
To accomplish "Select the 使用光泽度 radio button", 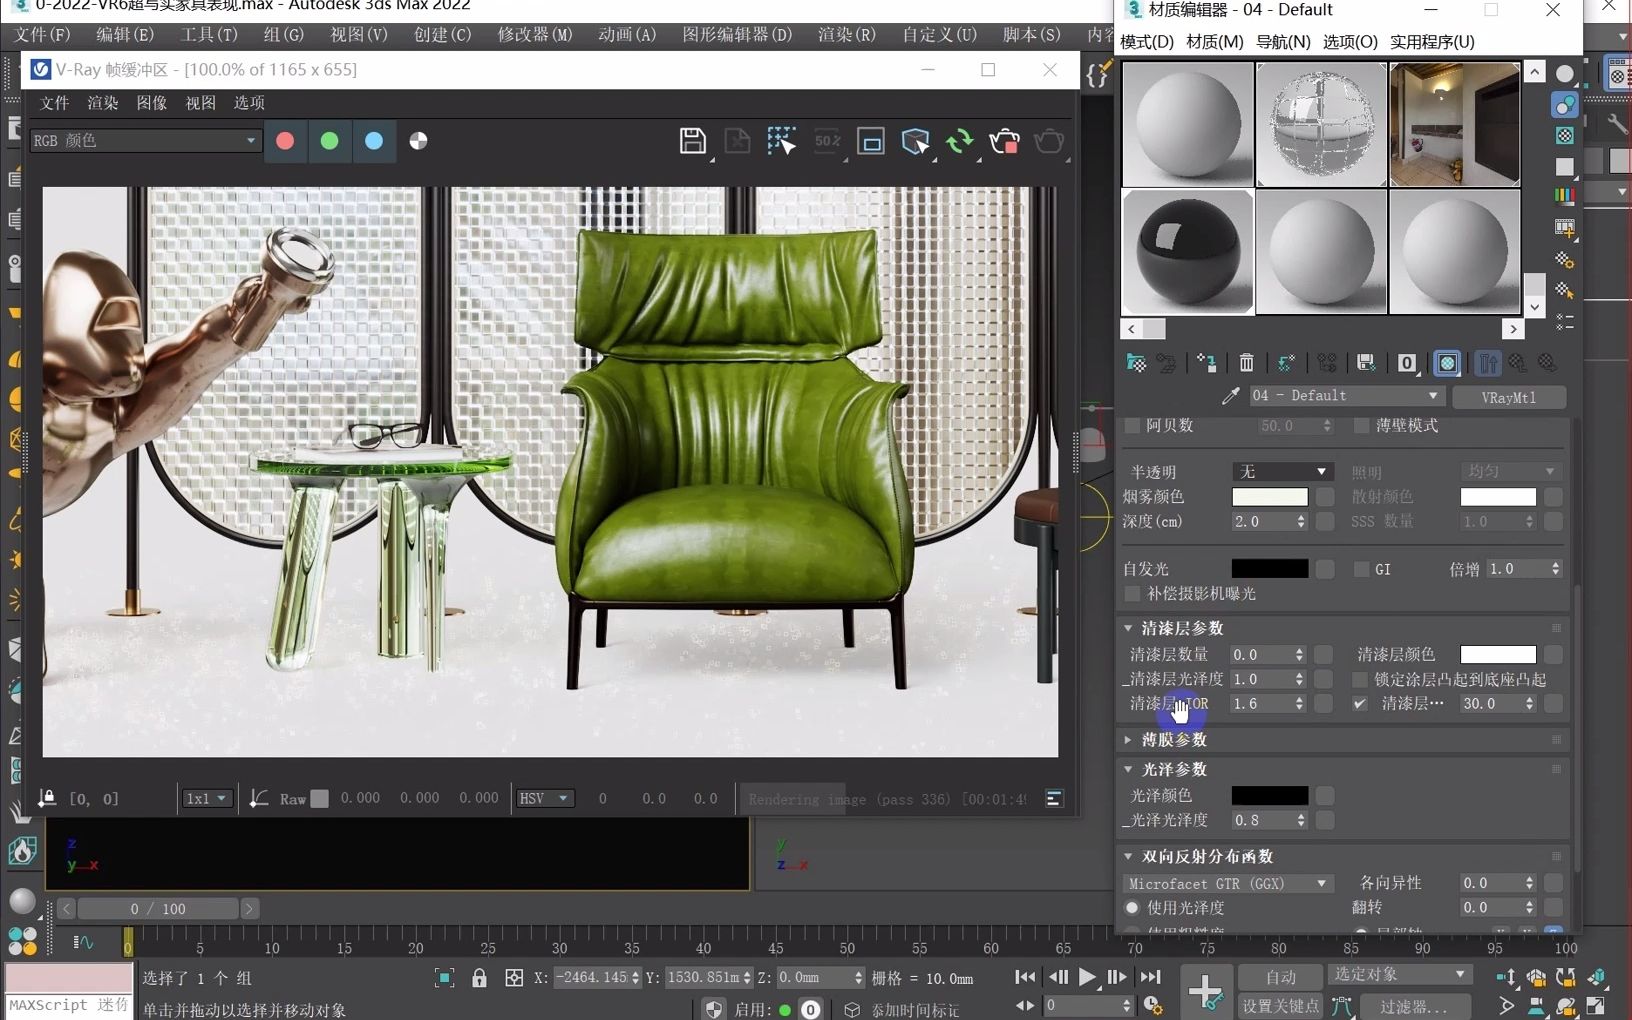I will pos(1132,908).
